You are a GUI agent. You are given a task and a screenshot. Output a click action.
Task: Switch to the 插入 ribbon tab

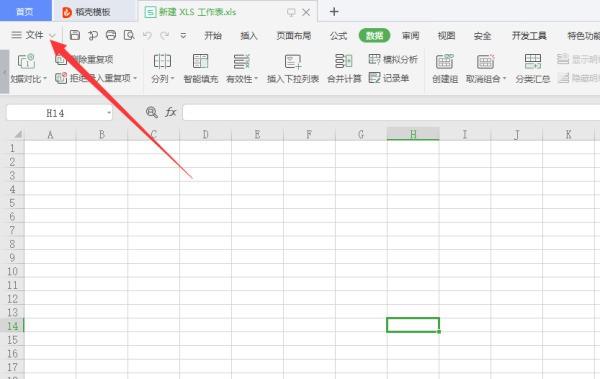pos(249,36)
